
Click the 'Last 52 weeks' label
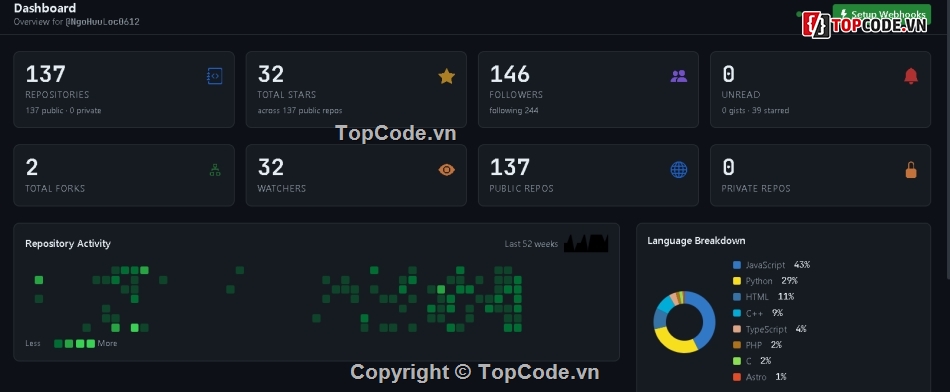[x=531, y=244]
